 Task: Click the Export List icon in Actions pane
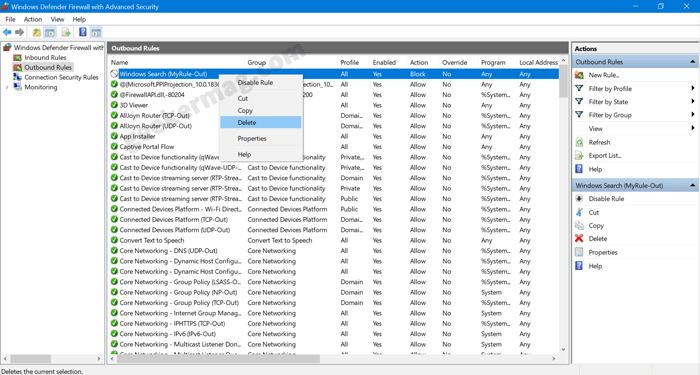pyautogui.click(x=579, y=155)
